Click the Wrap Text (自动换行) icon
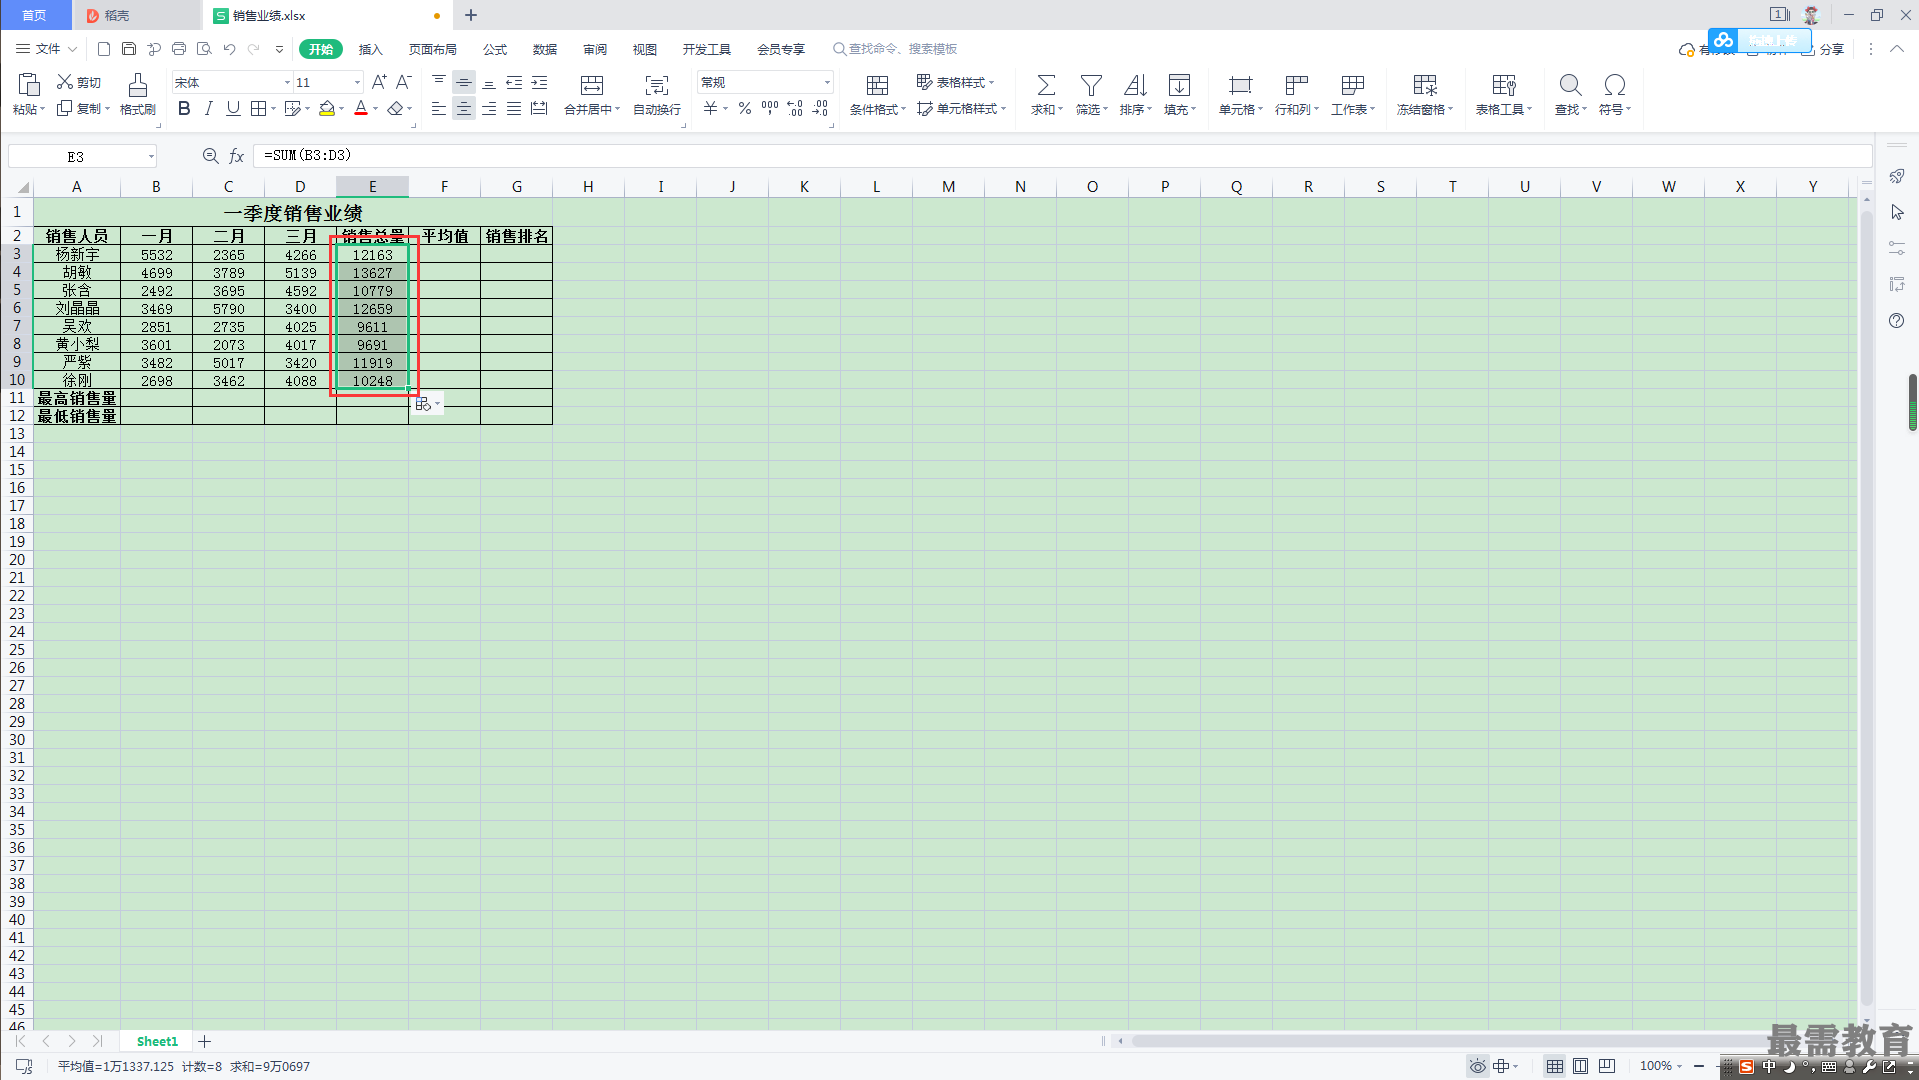The height and width of the screenshot is (1080, 1919). click(x=656, y=85)
